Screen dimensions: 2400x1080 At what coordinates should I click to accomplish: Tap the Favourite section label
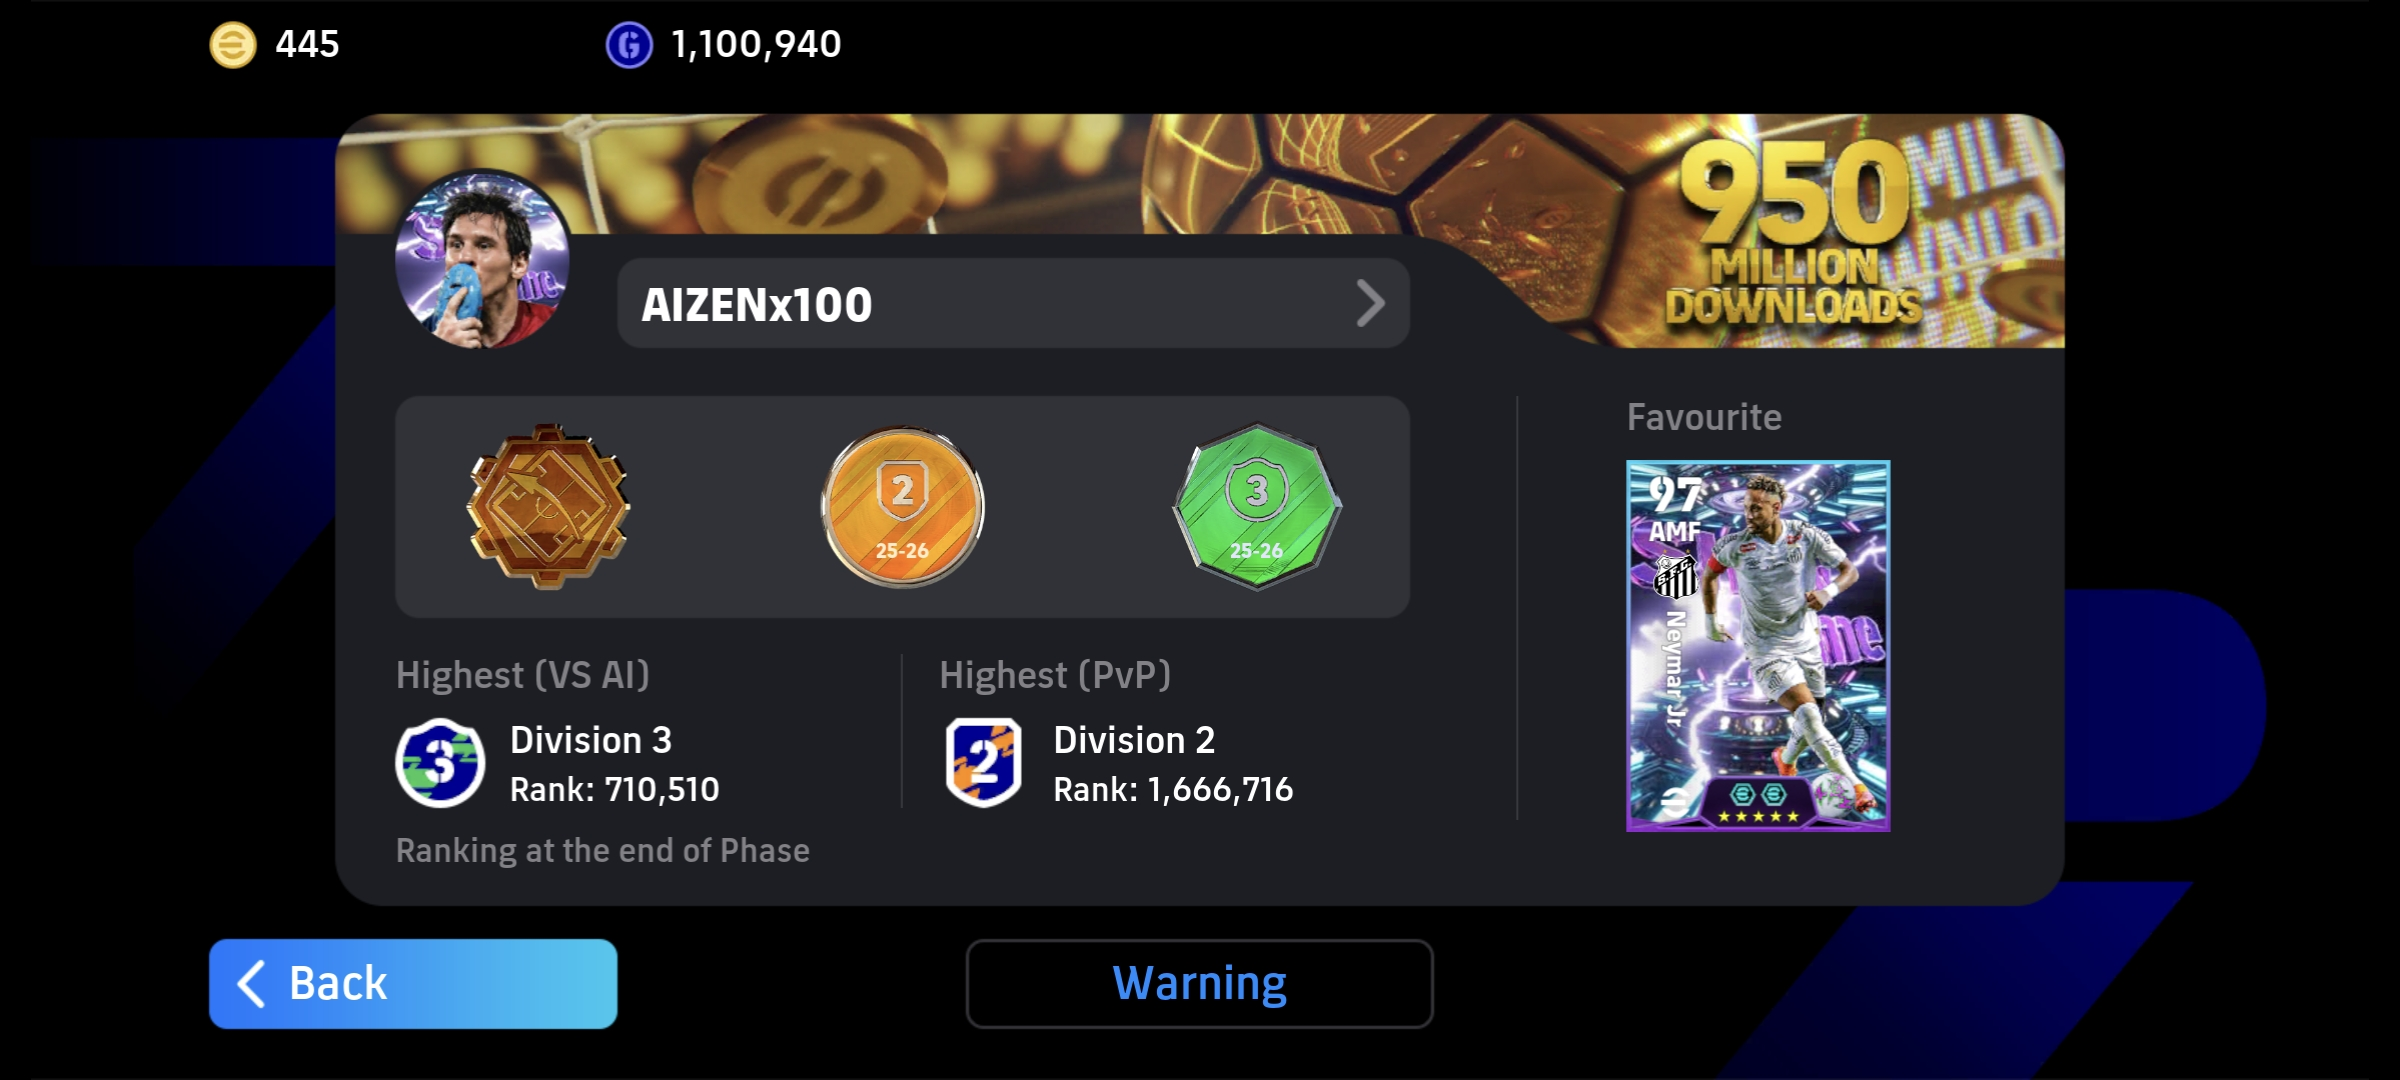[x=1704, y=417]
